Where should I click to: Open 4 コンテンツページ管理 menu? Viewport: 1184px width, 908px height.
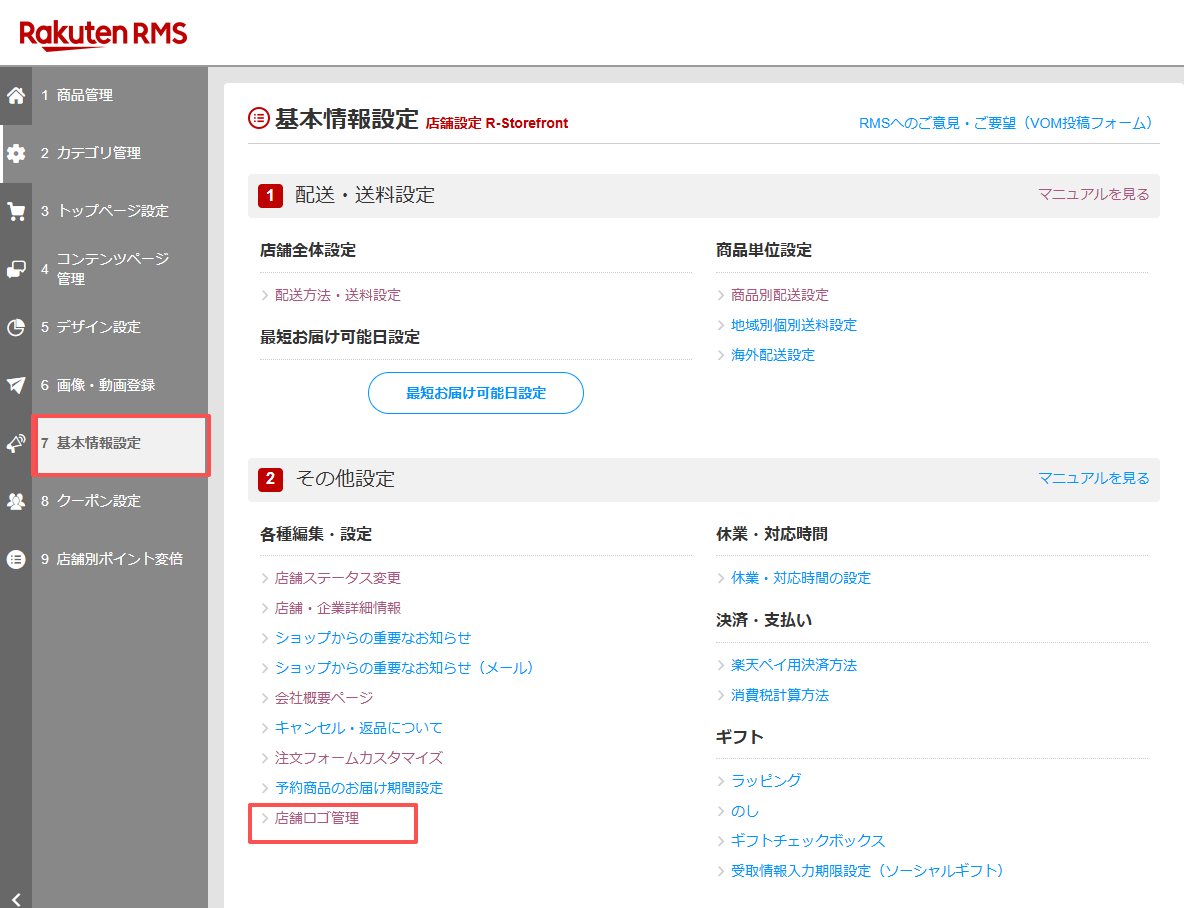(119, 269)
